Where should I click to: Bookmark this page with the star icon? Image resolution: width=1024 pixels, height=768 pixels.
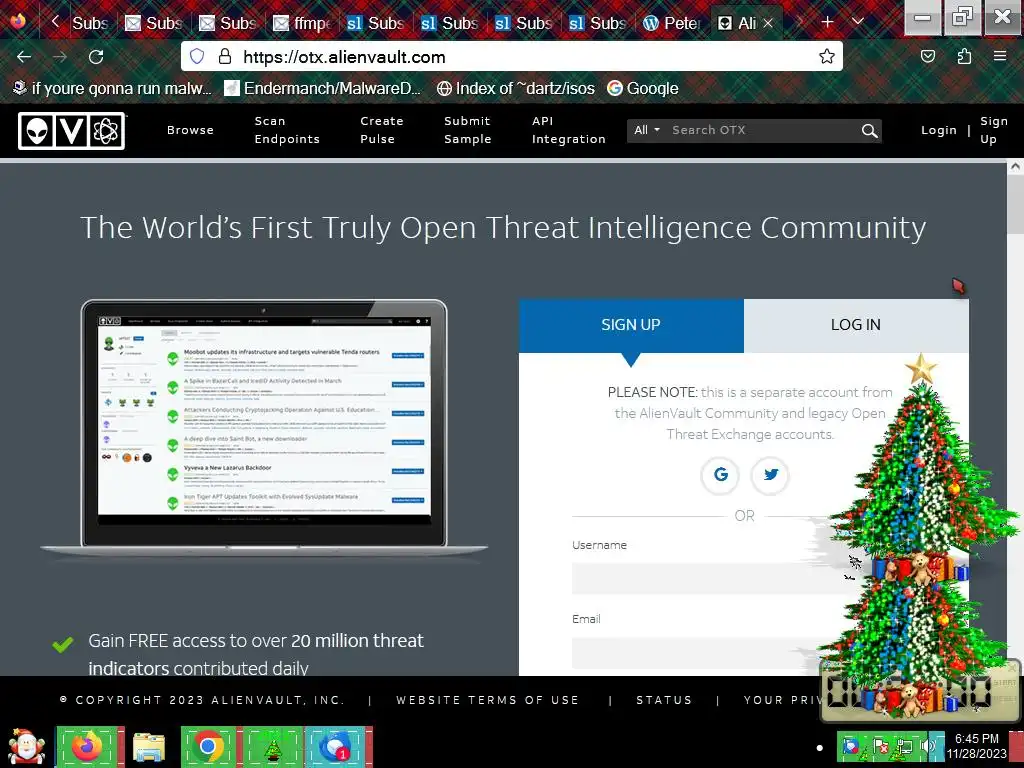coord(827,57)
